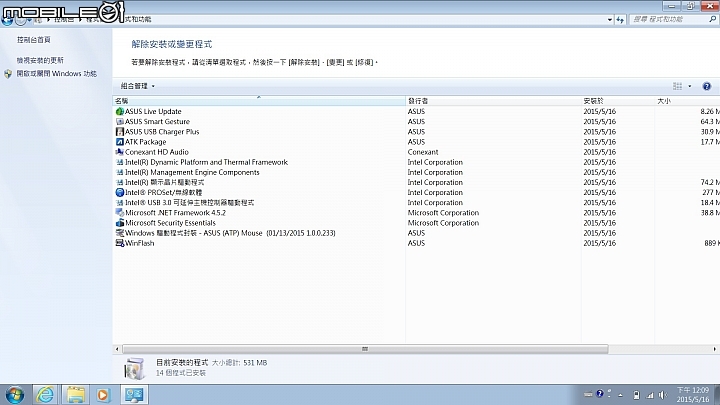Launch Internet Explorer from taskbar
This screenshot has width=720, height=405.
(x=45, y=395)
